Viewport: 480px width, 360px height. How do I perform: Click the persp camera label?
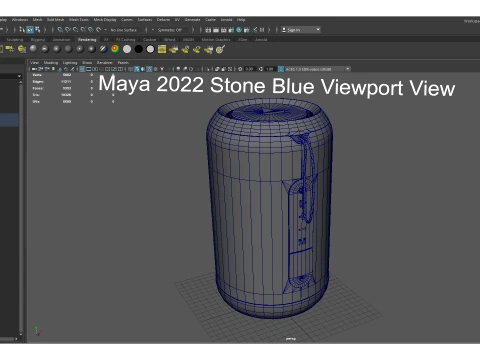291,339
